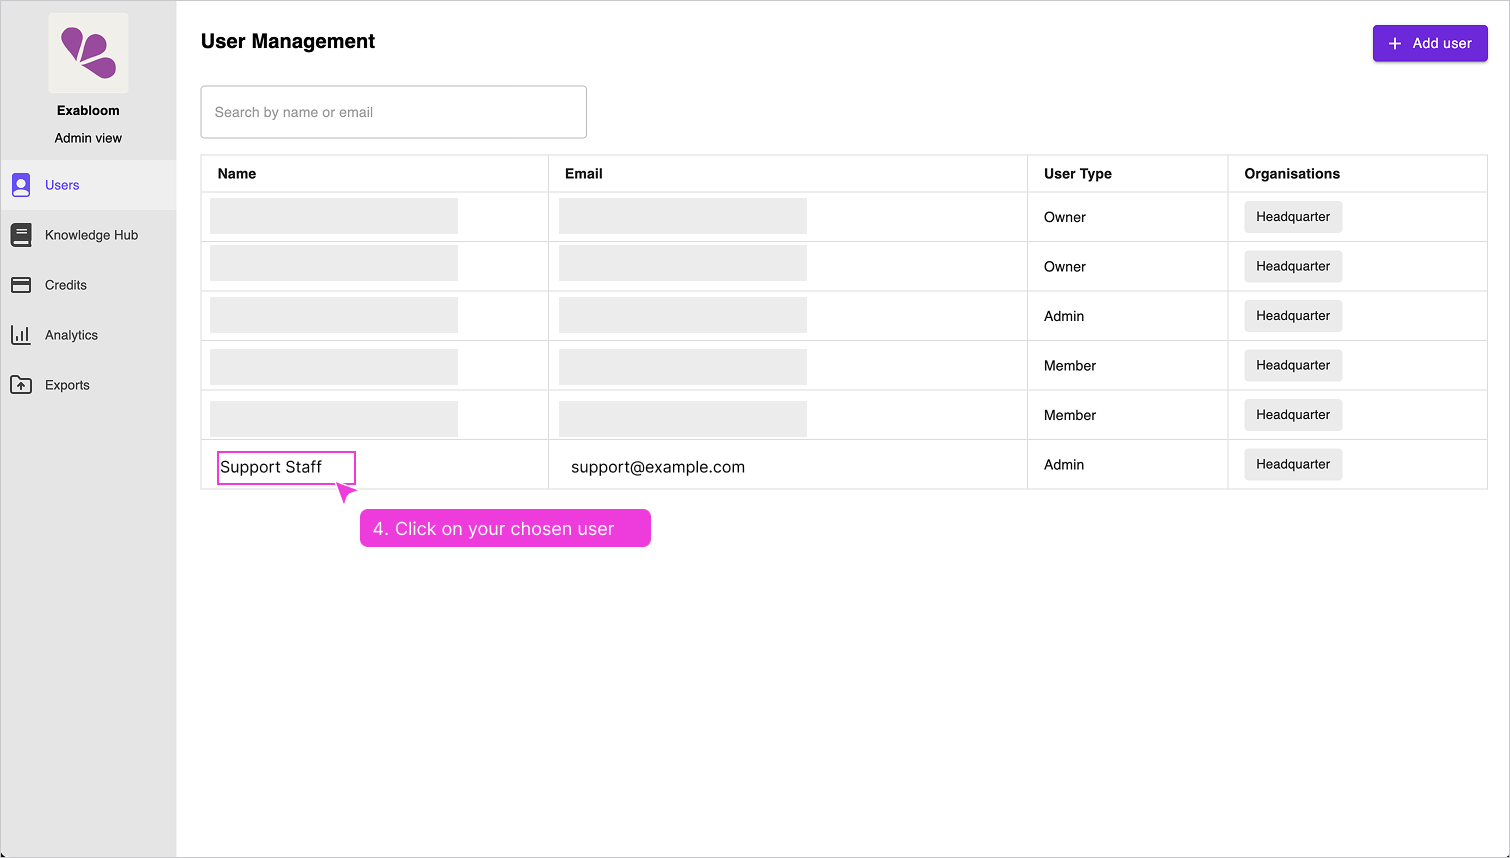This screenshot has width=1510, height=858.
Task: Switch to the Exports sidebar item
Action: coord(67,385)
